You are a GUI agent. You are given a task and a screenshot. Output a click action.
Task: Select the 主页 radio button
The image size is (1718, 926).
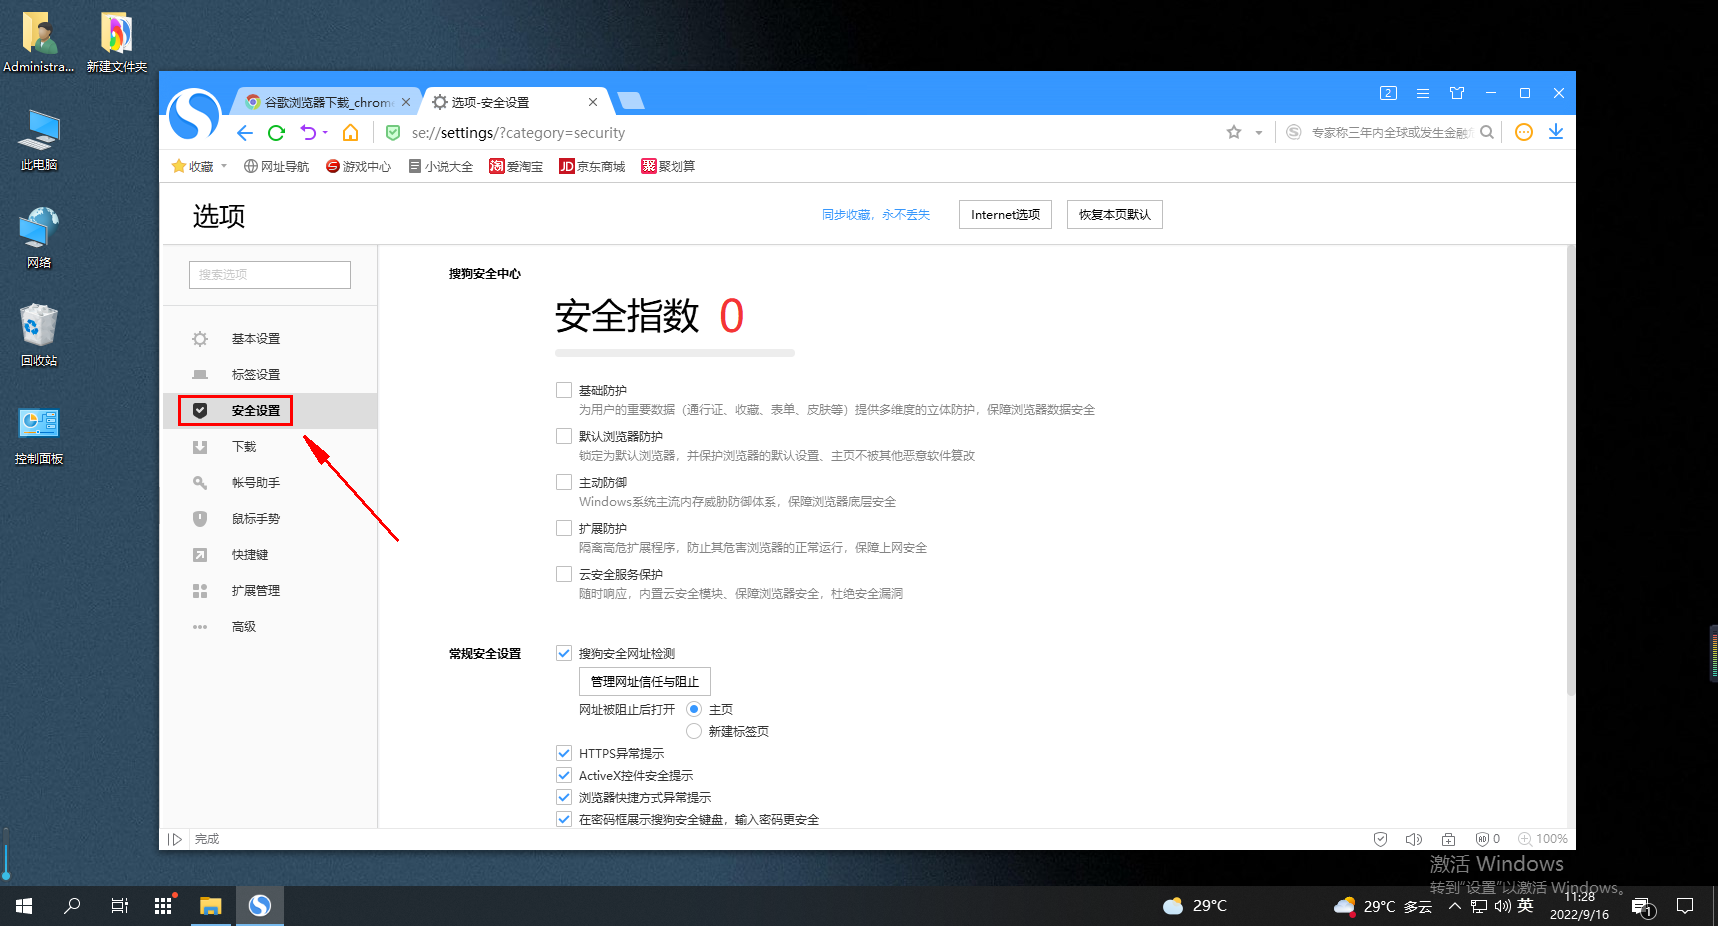click(694, 709)
